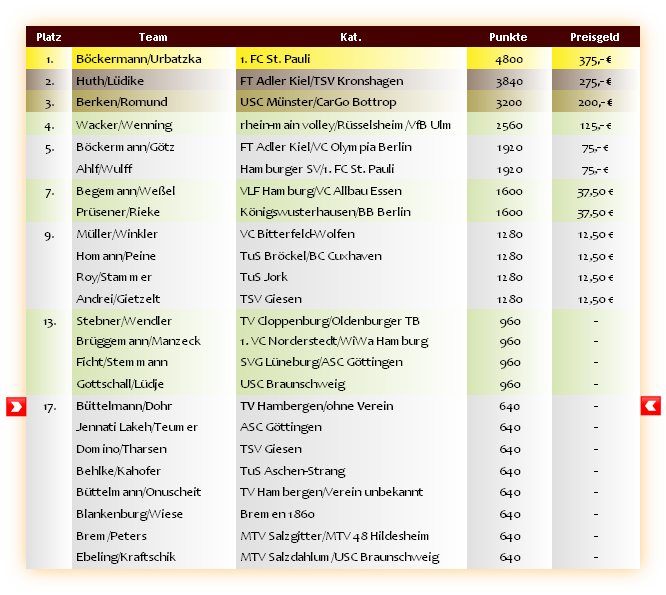Click the 200,- € prize money

[x=595, y=103]
